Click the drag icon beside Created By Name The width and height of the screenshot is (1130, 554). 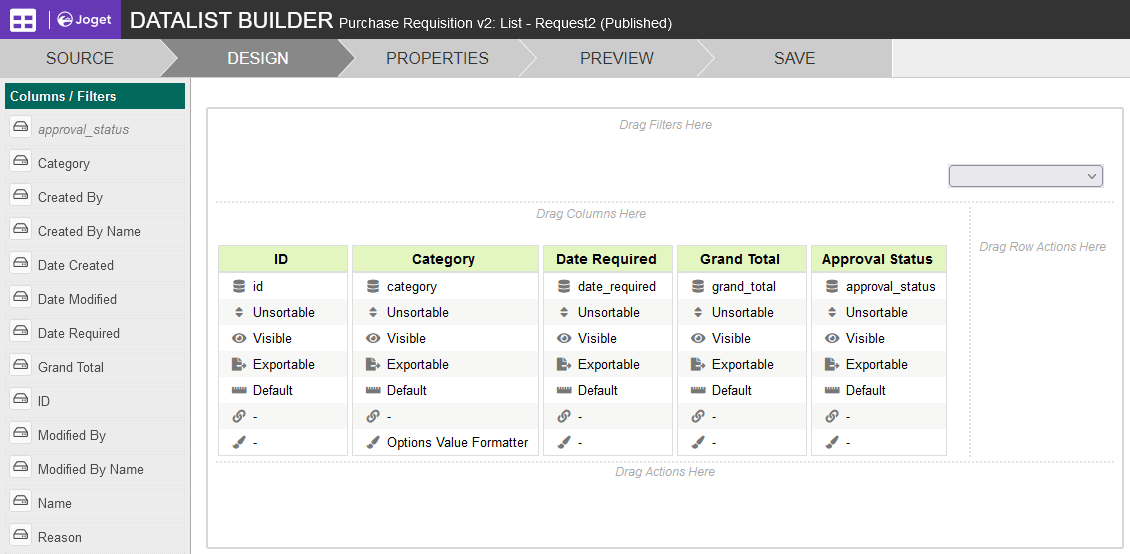(21, 229)
